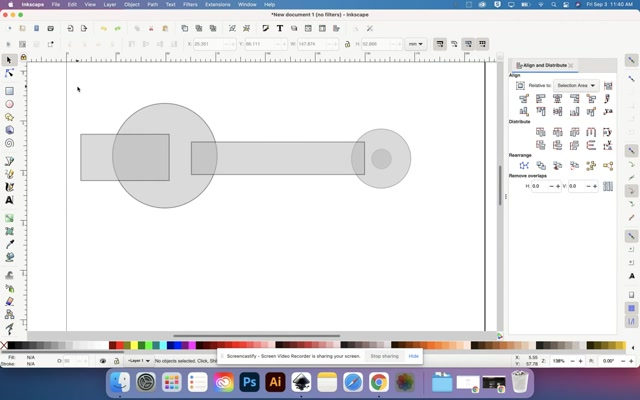Image resolution: width=640 pixels, height=400 pixels.
Task: Open the Extensions menu
Action: coord(217,4)
